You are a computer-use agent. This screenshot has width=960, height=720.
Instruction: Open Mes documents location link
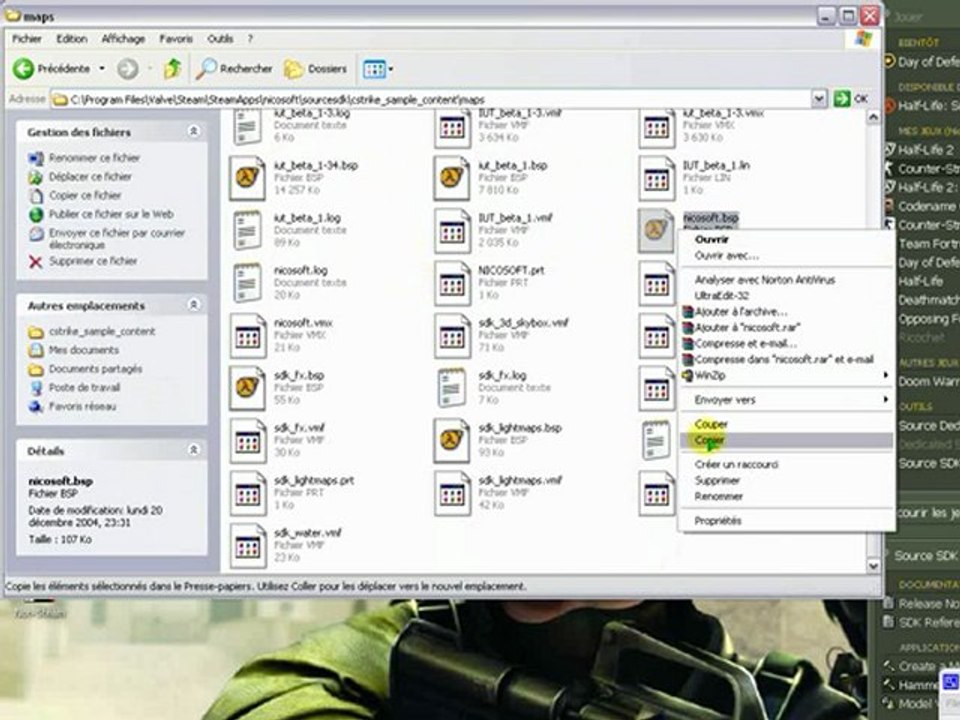[x=84, y=350]
